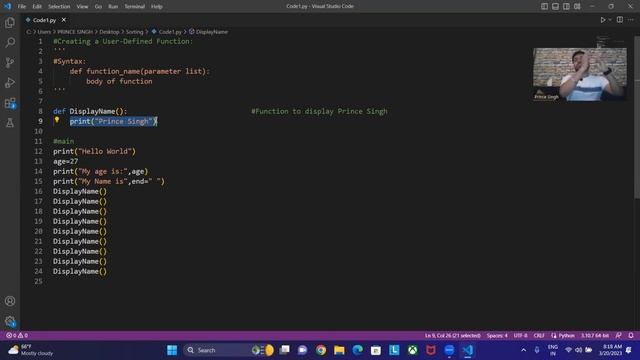Open the Source Control view

10,62
